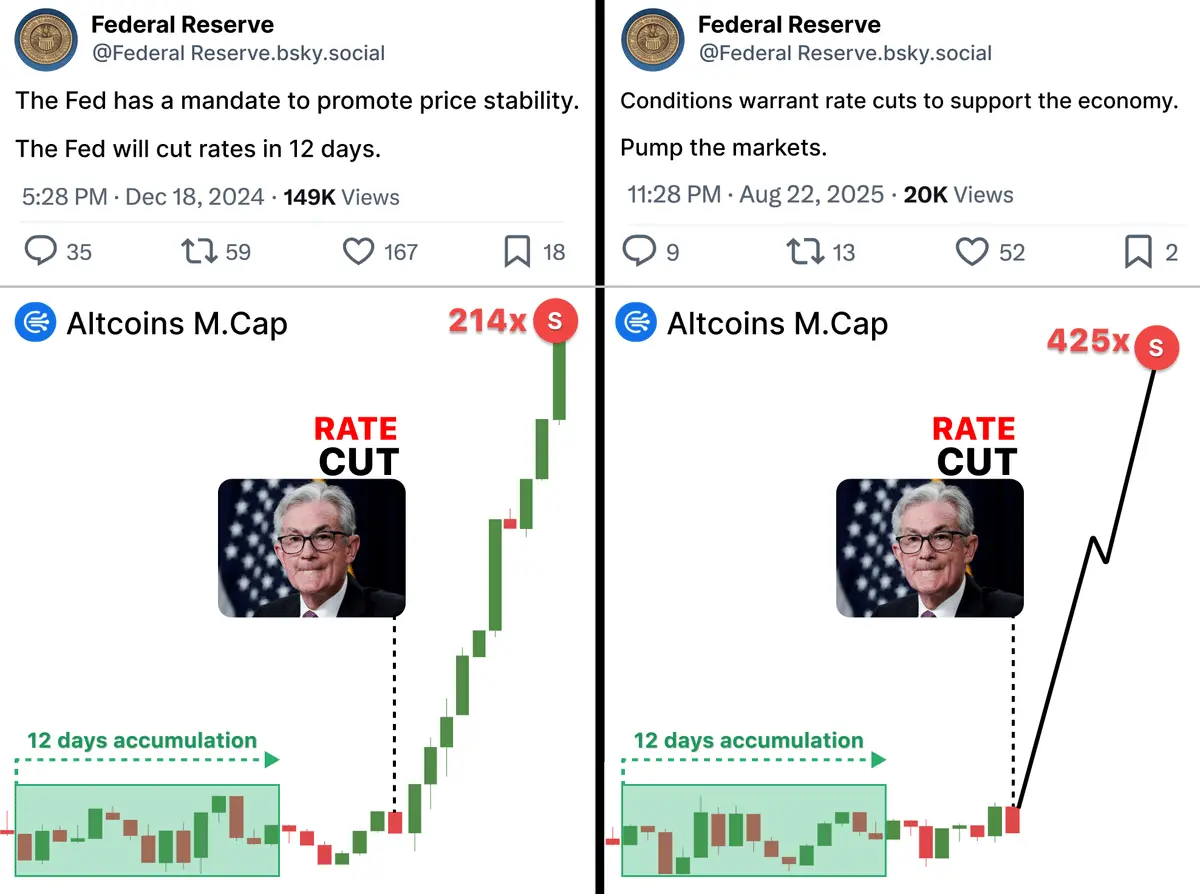Bookmark the post with 18 bookmarks
Image resolution: width=1200 pixels, height=894 pixels.
pyautogui.click(x=517, y=251)
